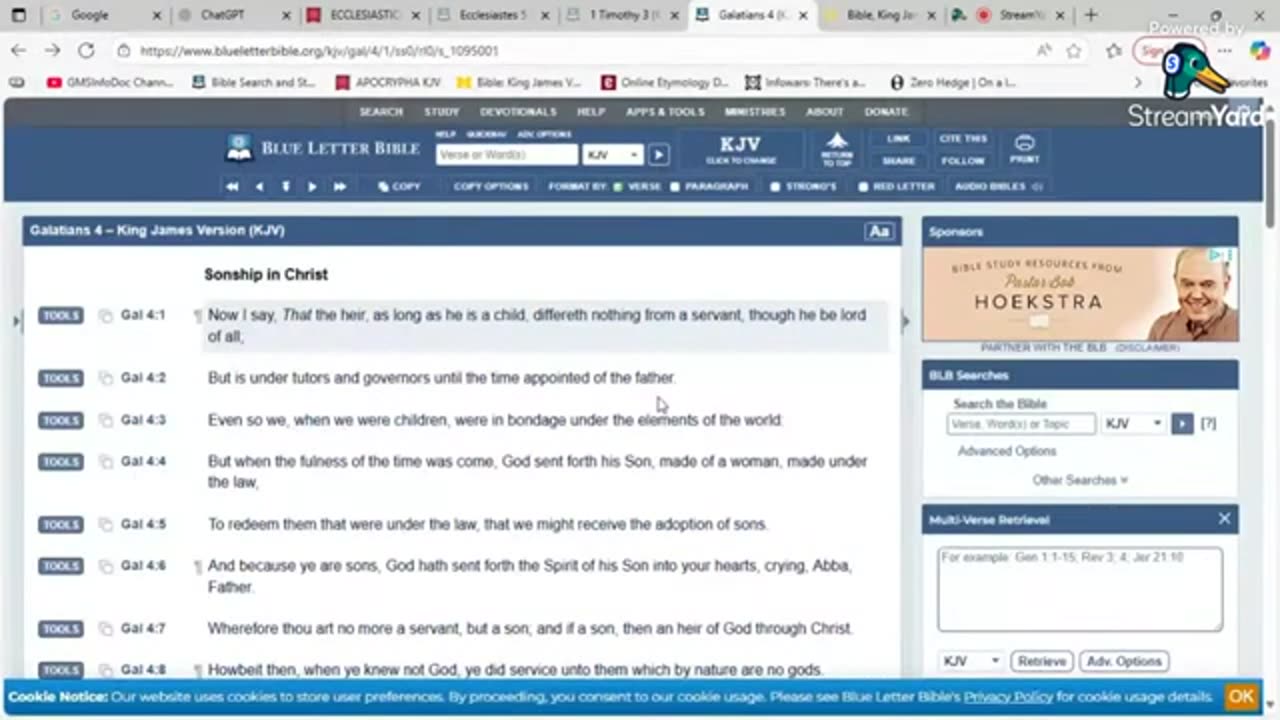Open Online Etymology bookmark

pos(666,83)
